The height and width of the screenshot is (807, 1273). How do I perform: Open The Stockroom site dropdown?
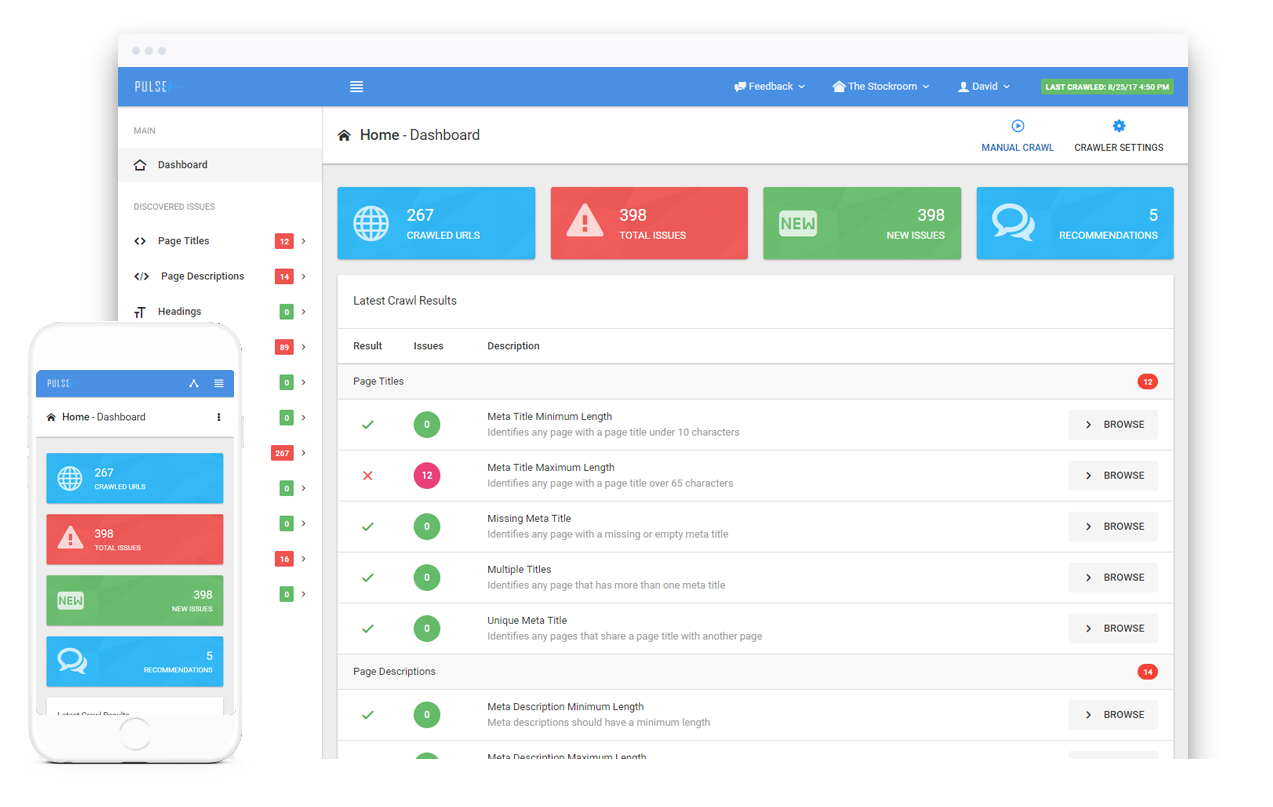click(881, 87)
